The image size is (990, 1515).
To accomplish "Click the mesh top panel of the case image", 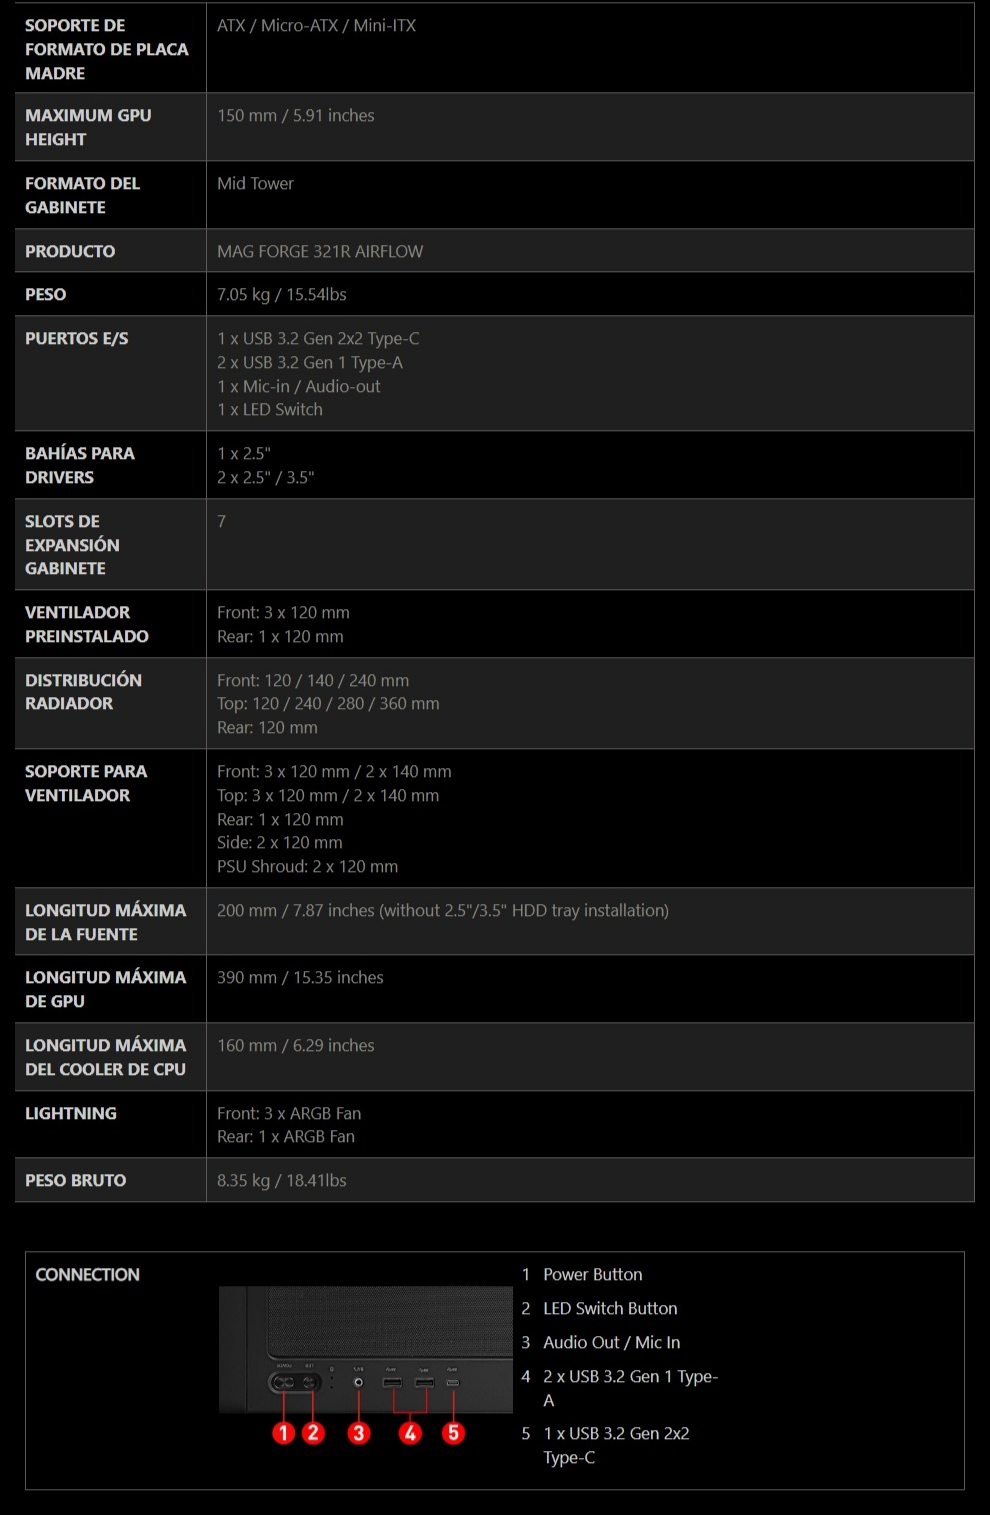I will point(390,1320).
